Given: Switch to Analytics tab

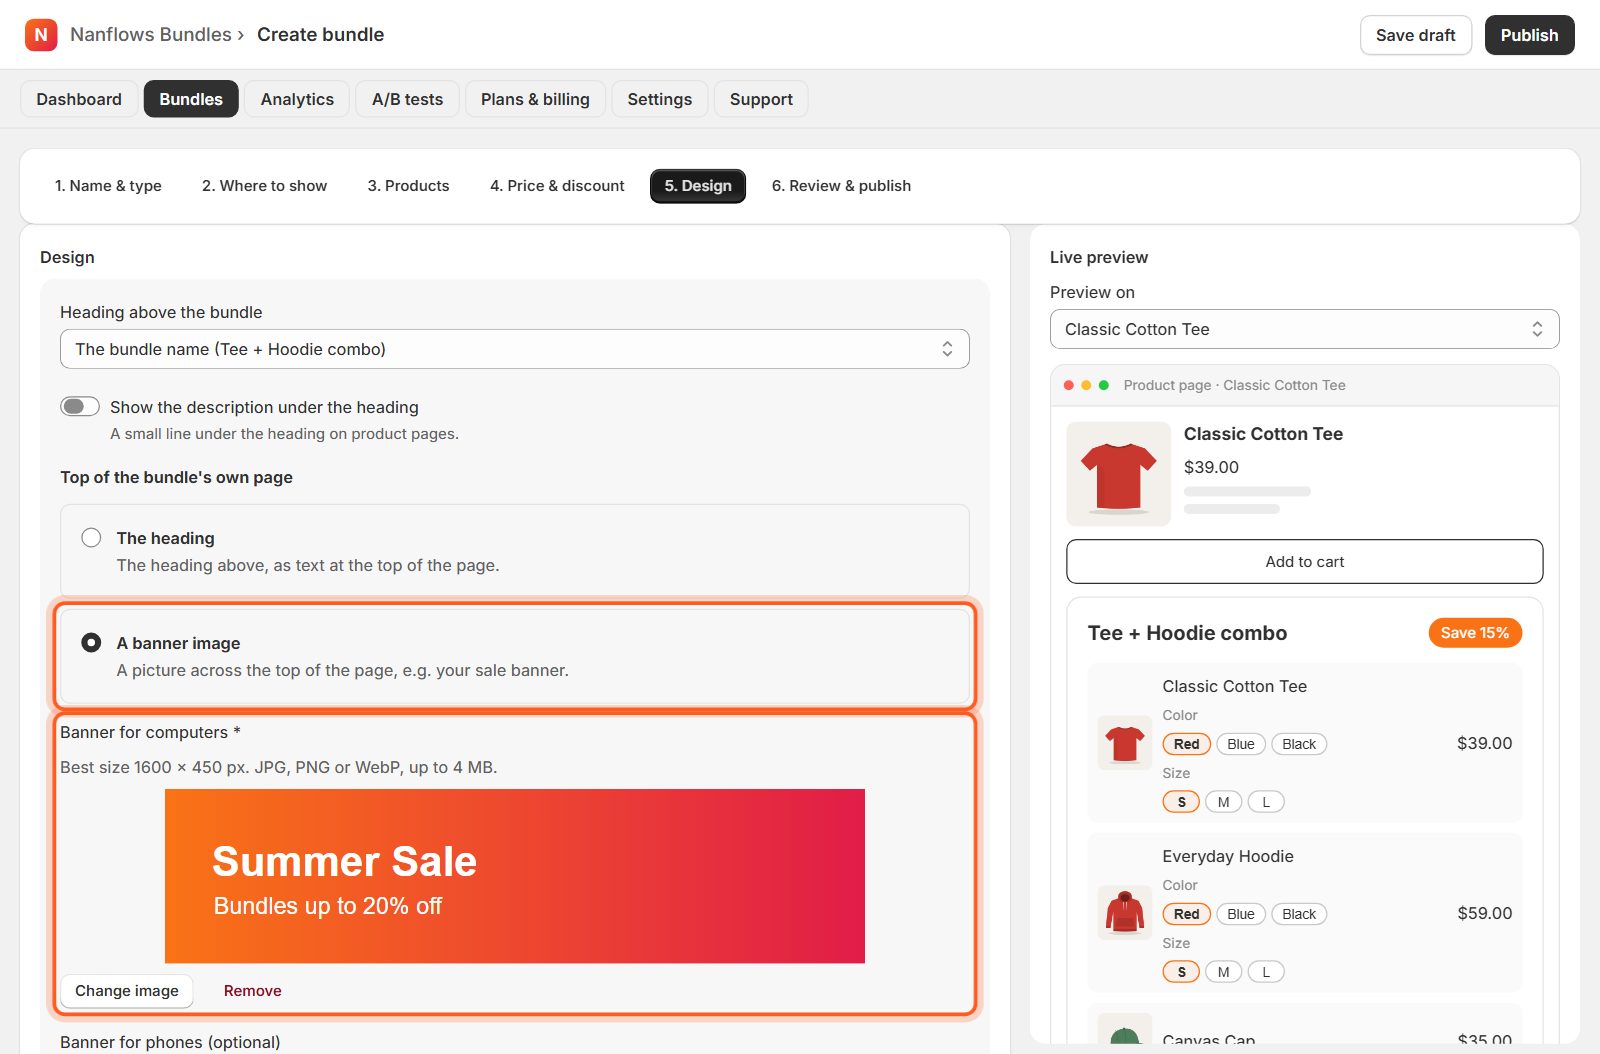Looking at the screenshot, I should click(297, 99).
